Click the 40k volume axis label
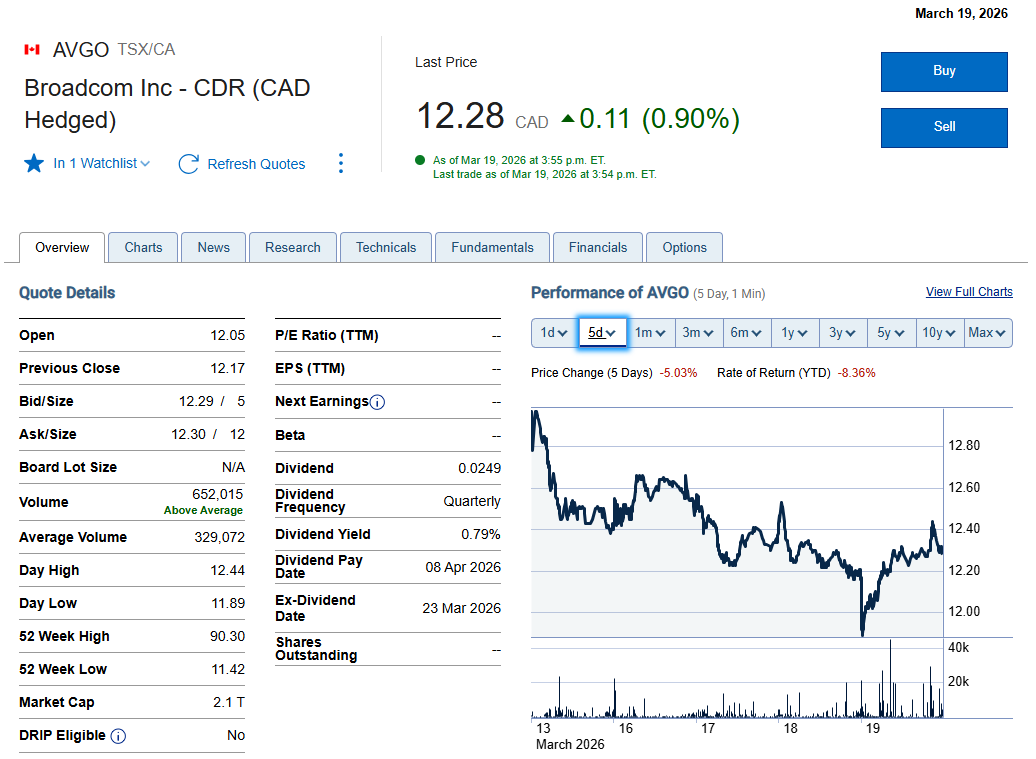 pos(959,648)
